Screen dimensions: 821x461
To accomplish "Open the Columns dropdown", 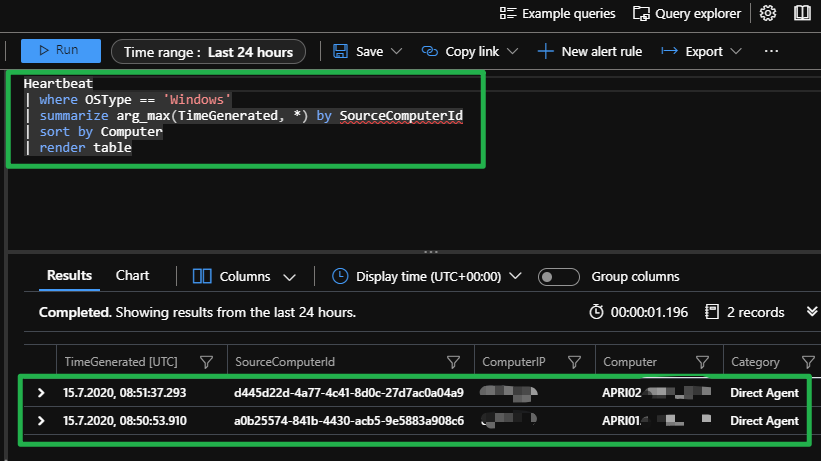I will click(x=244, y=277).
